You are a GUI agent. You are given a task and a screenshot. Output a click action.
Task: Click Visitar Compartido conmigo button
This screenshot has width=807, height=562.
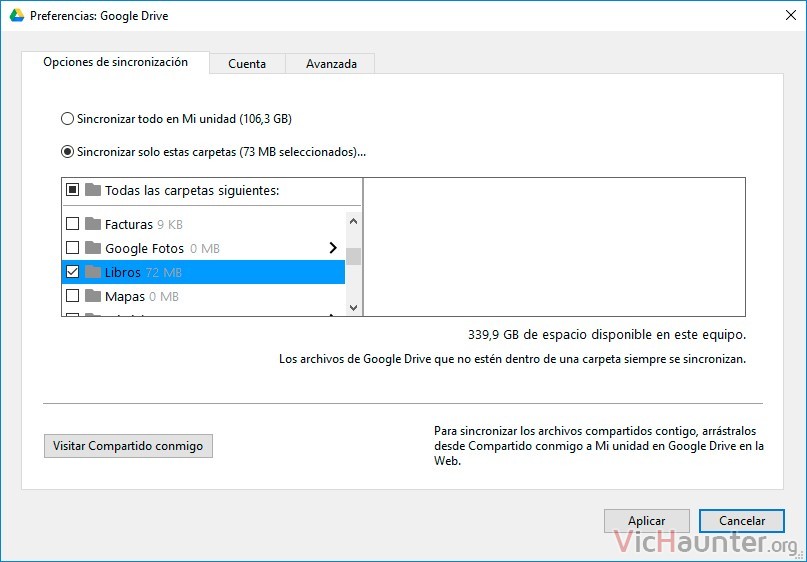pyautogui.click(x=128, y=446)
